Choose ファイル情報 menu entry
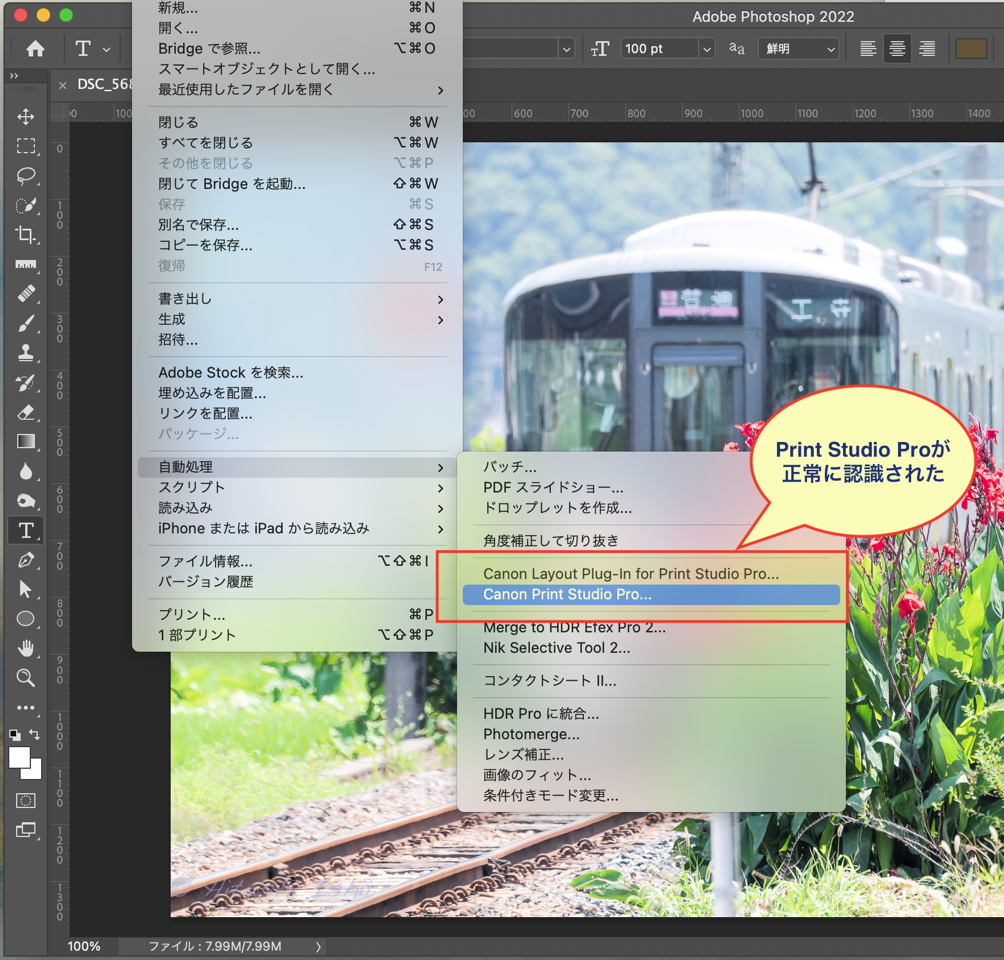 pos(297,562)
